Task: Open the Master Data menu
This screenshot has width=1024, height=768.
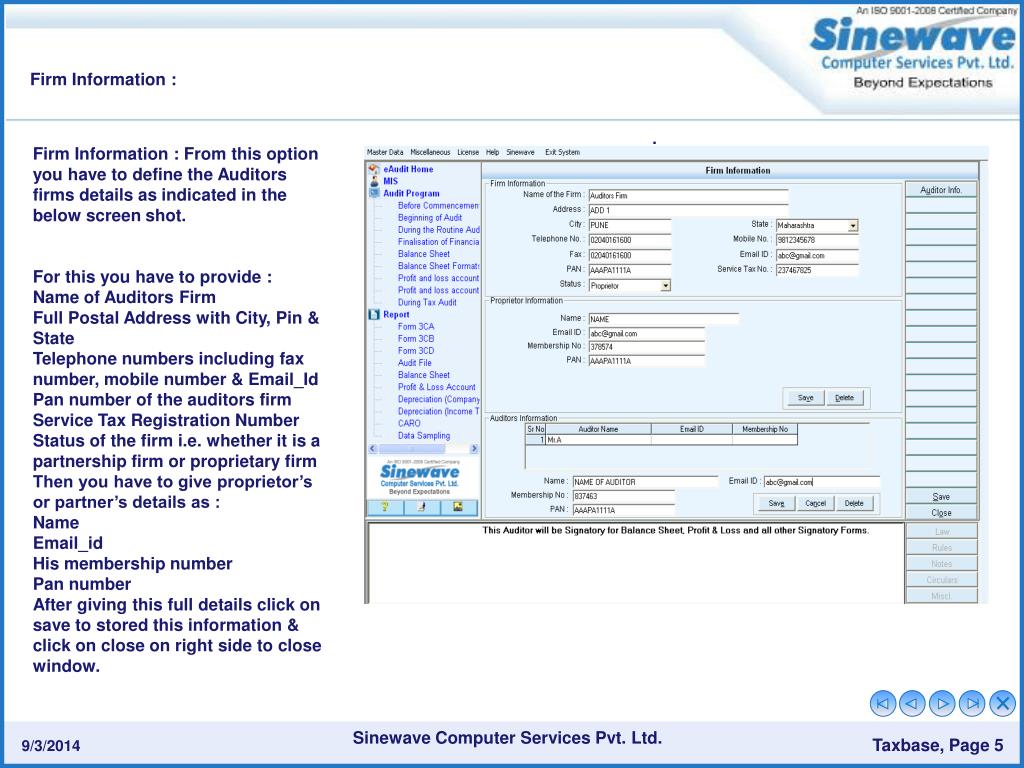Action: (x=385, y=152)
